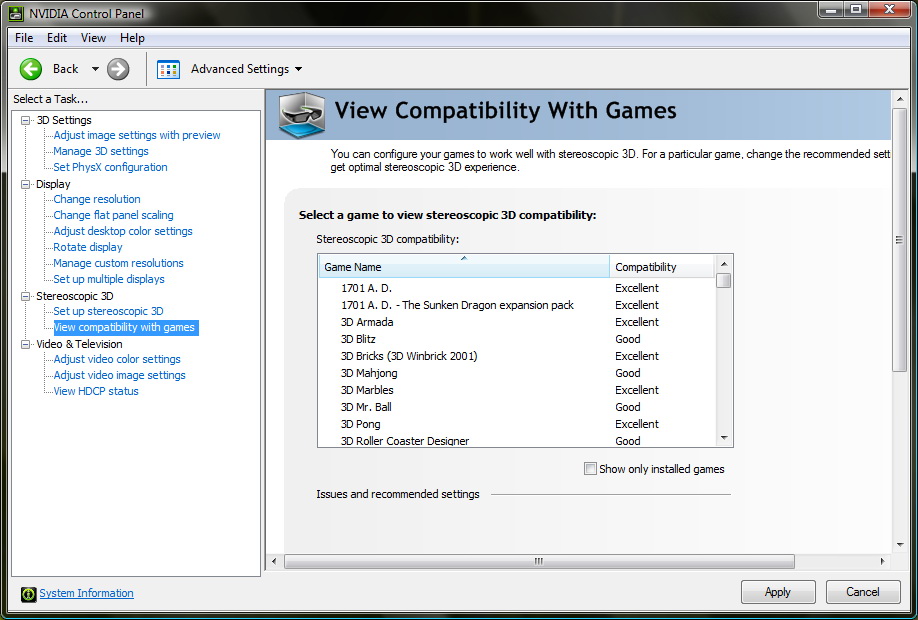
Task: Open the Help menu
Action: point(132,38)
